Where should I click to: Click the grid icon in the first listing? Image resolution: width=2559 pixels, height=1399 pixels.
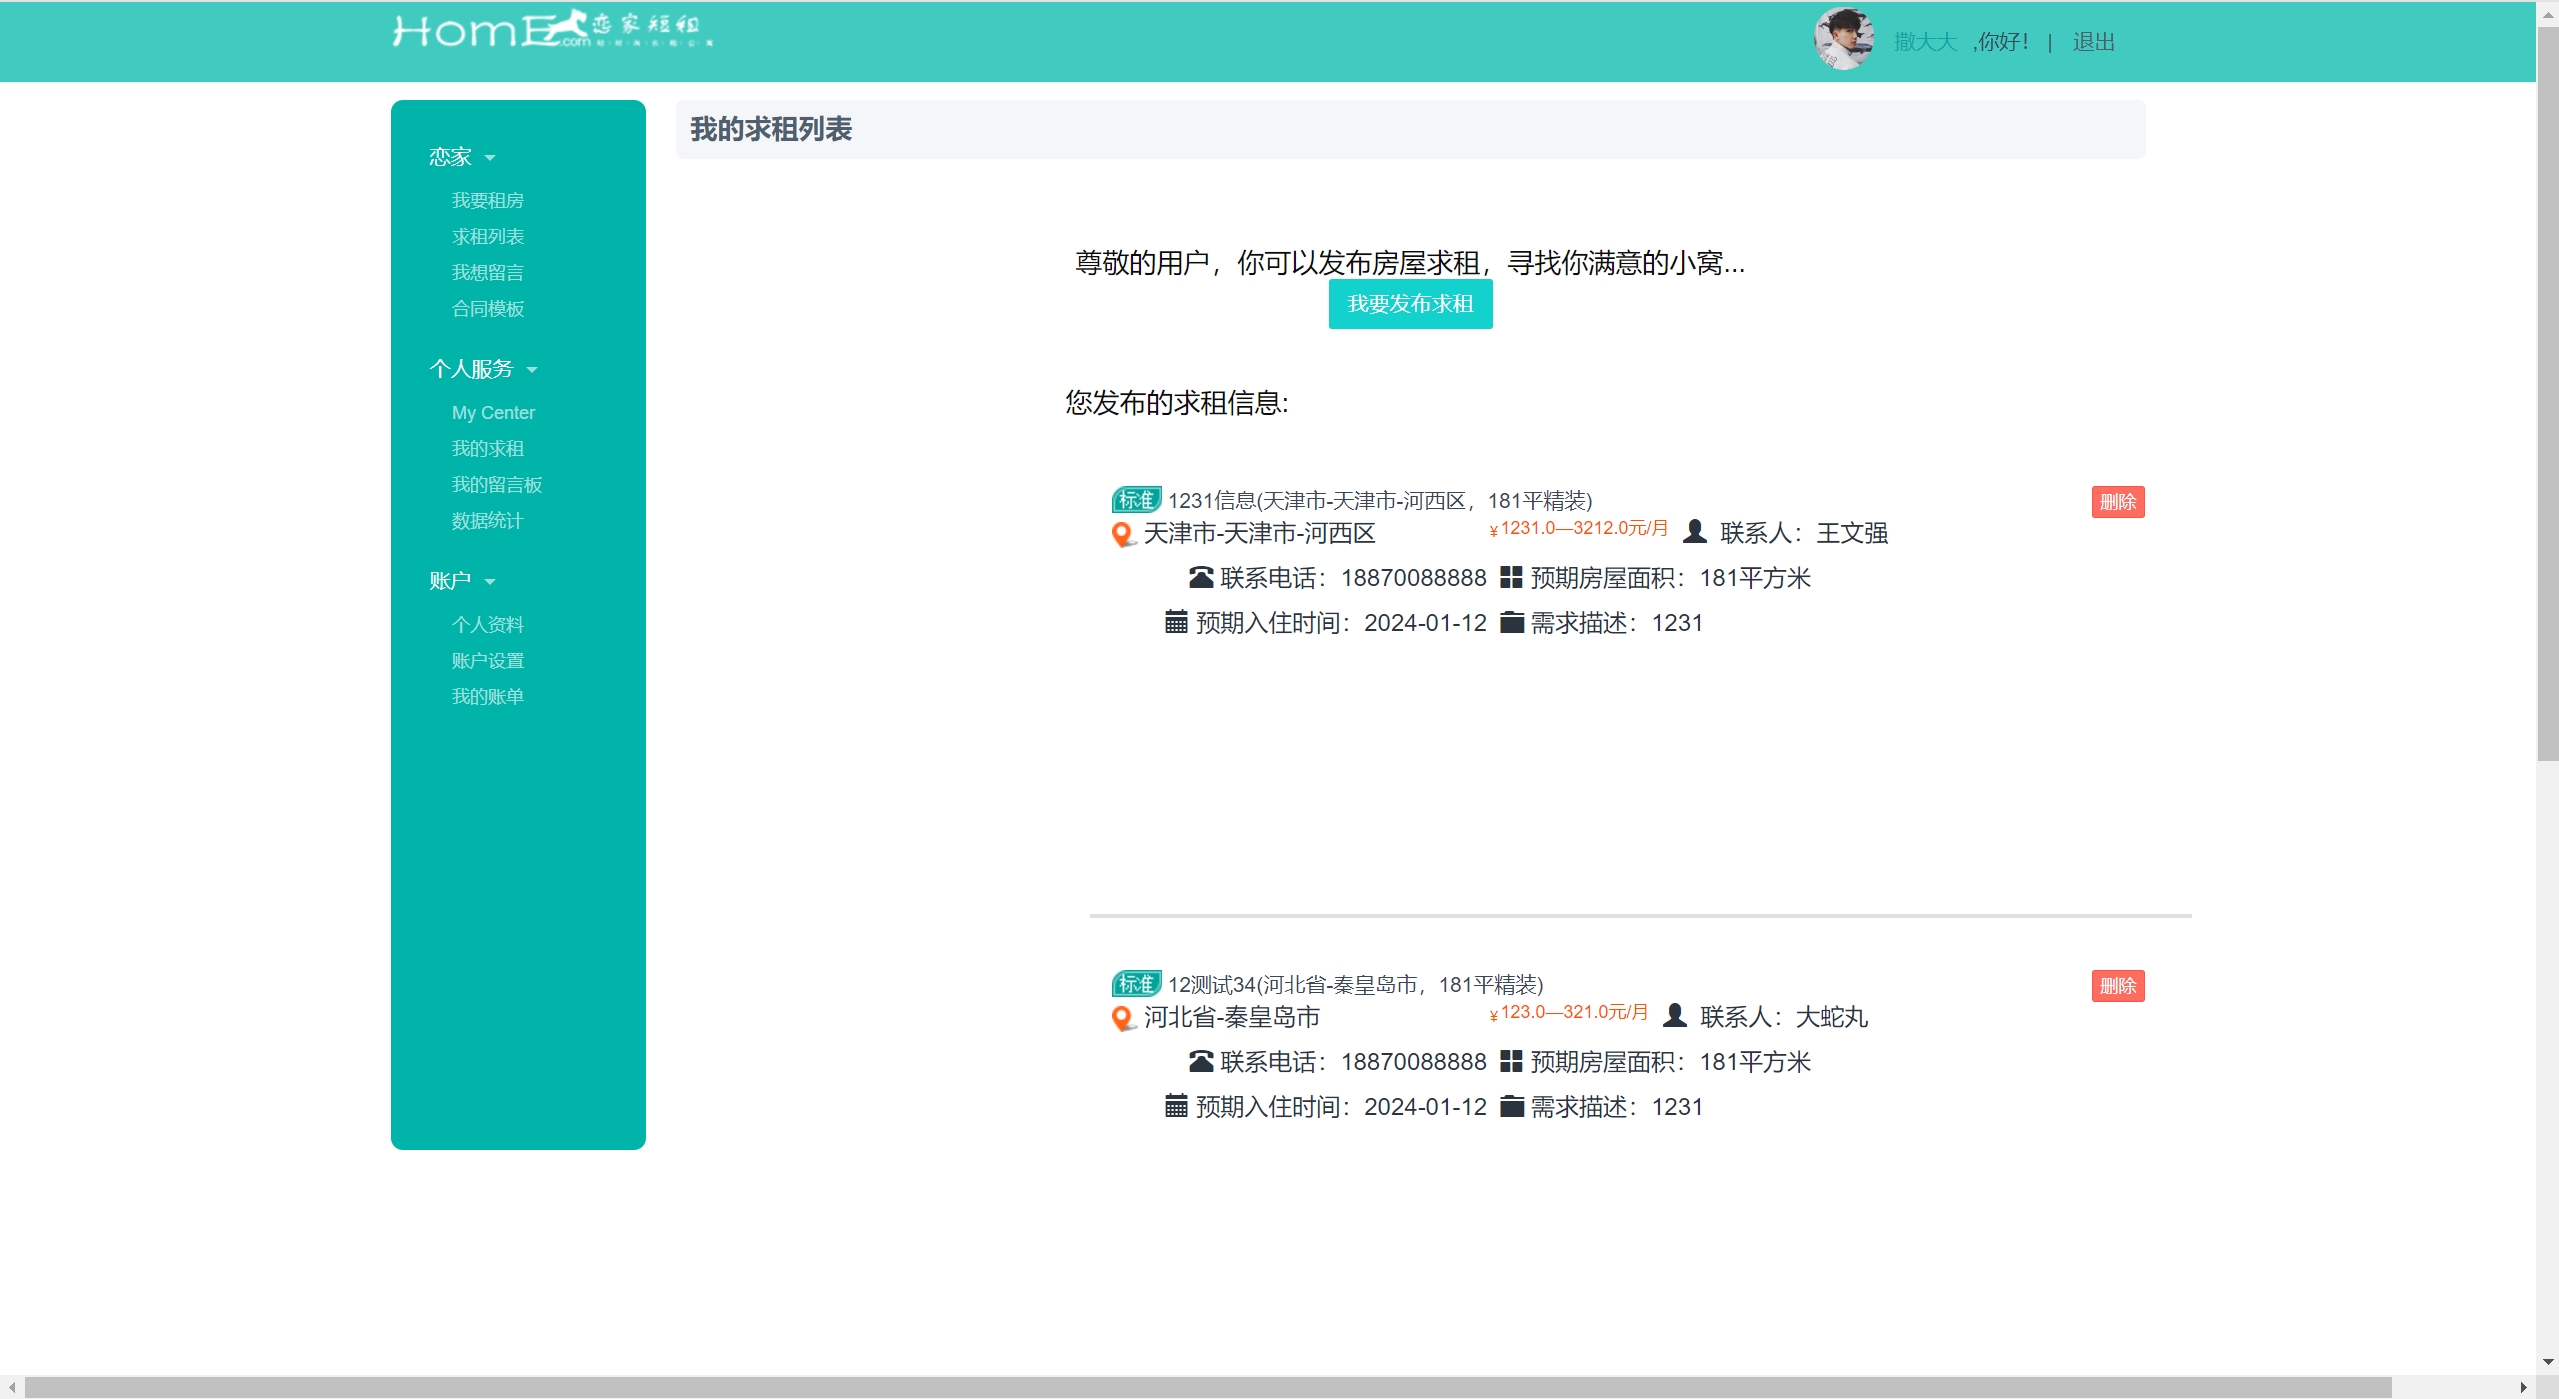[1511, 578]
